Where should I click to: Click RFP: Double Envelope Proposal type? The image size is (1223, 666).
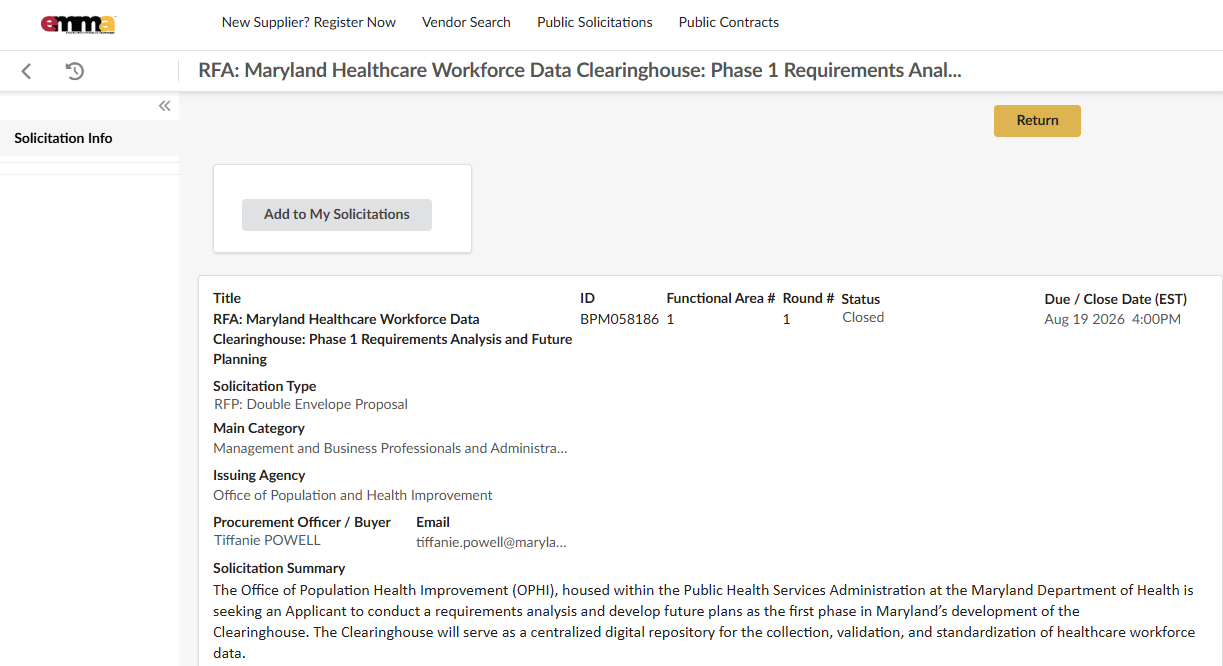tap(311, 404)
